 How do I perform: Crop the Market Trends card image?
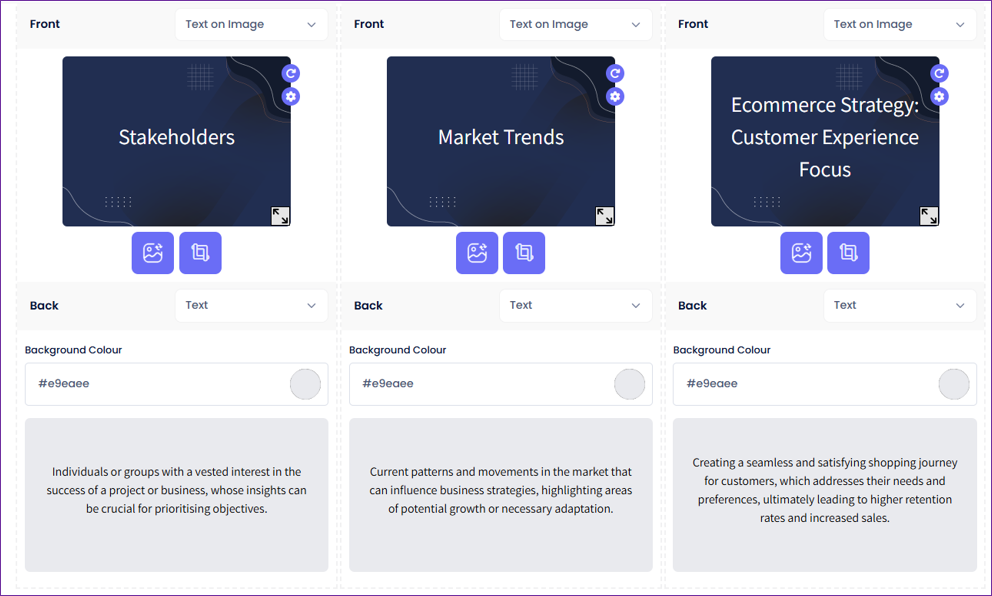pyautogui.click(x=524, y=253)
